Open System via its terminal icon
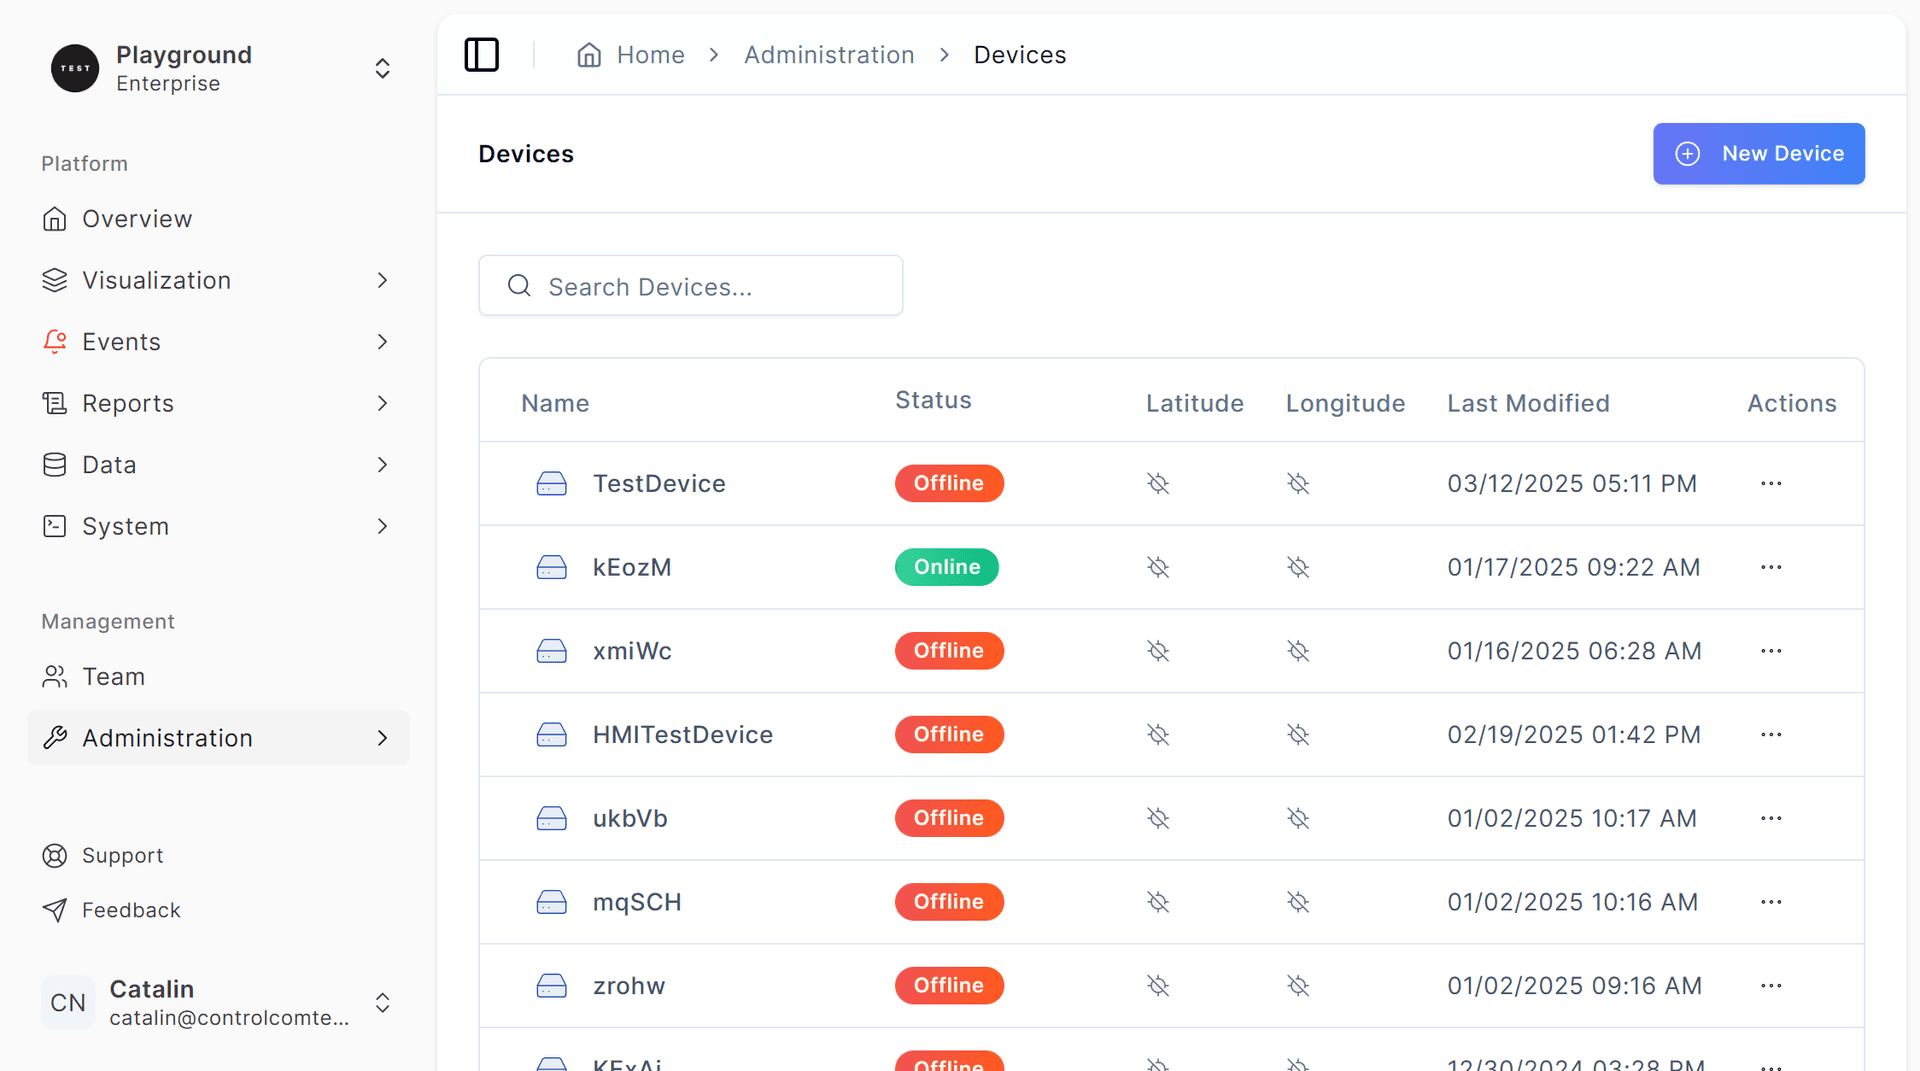1920x1071 pixels. [55, 526]
